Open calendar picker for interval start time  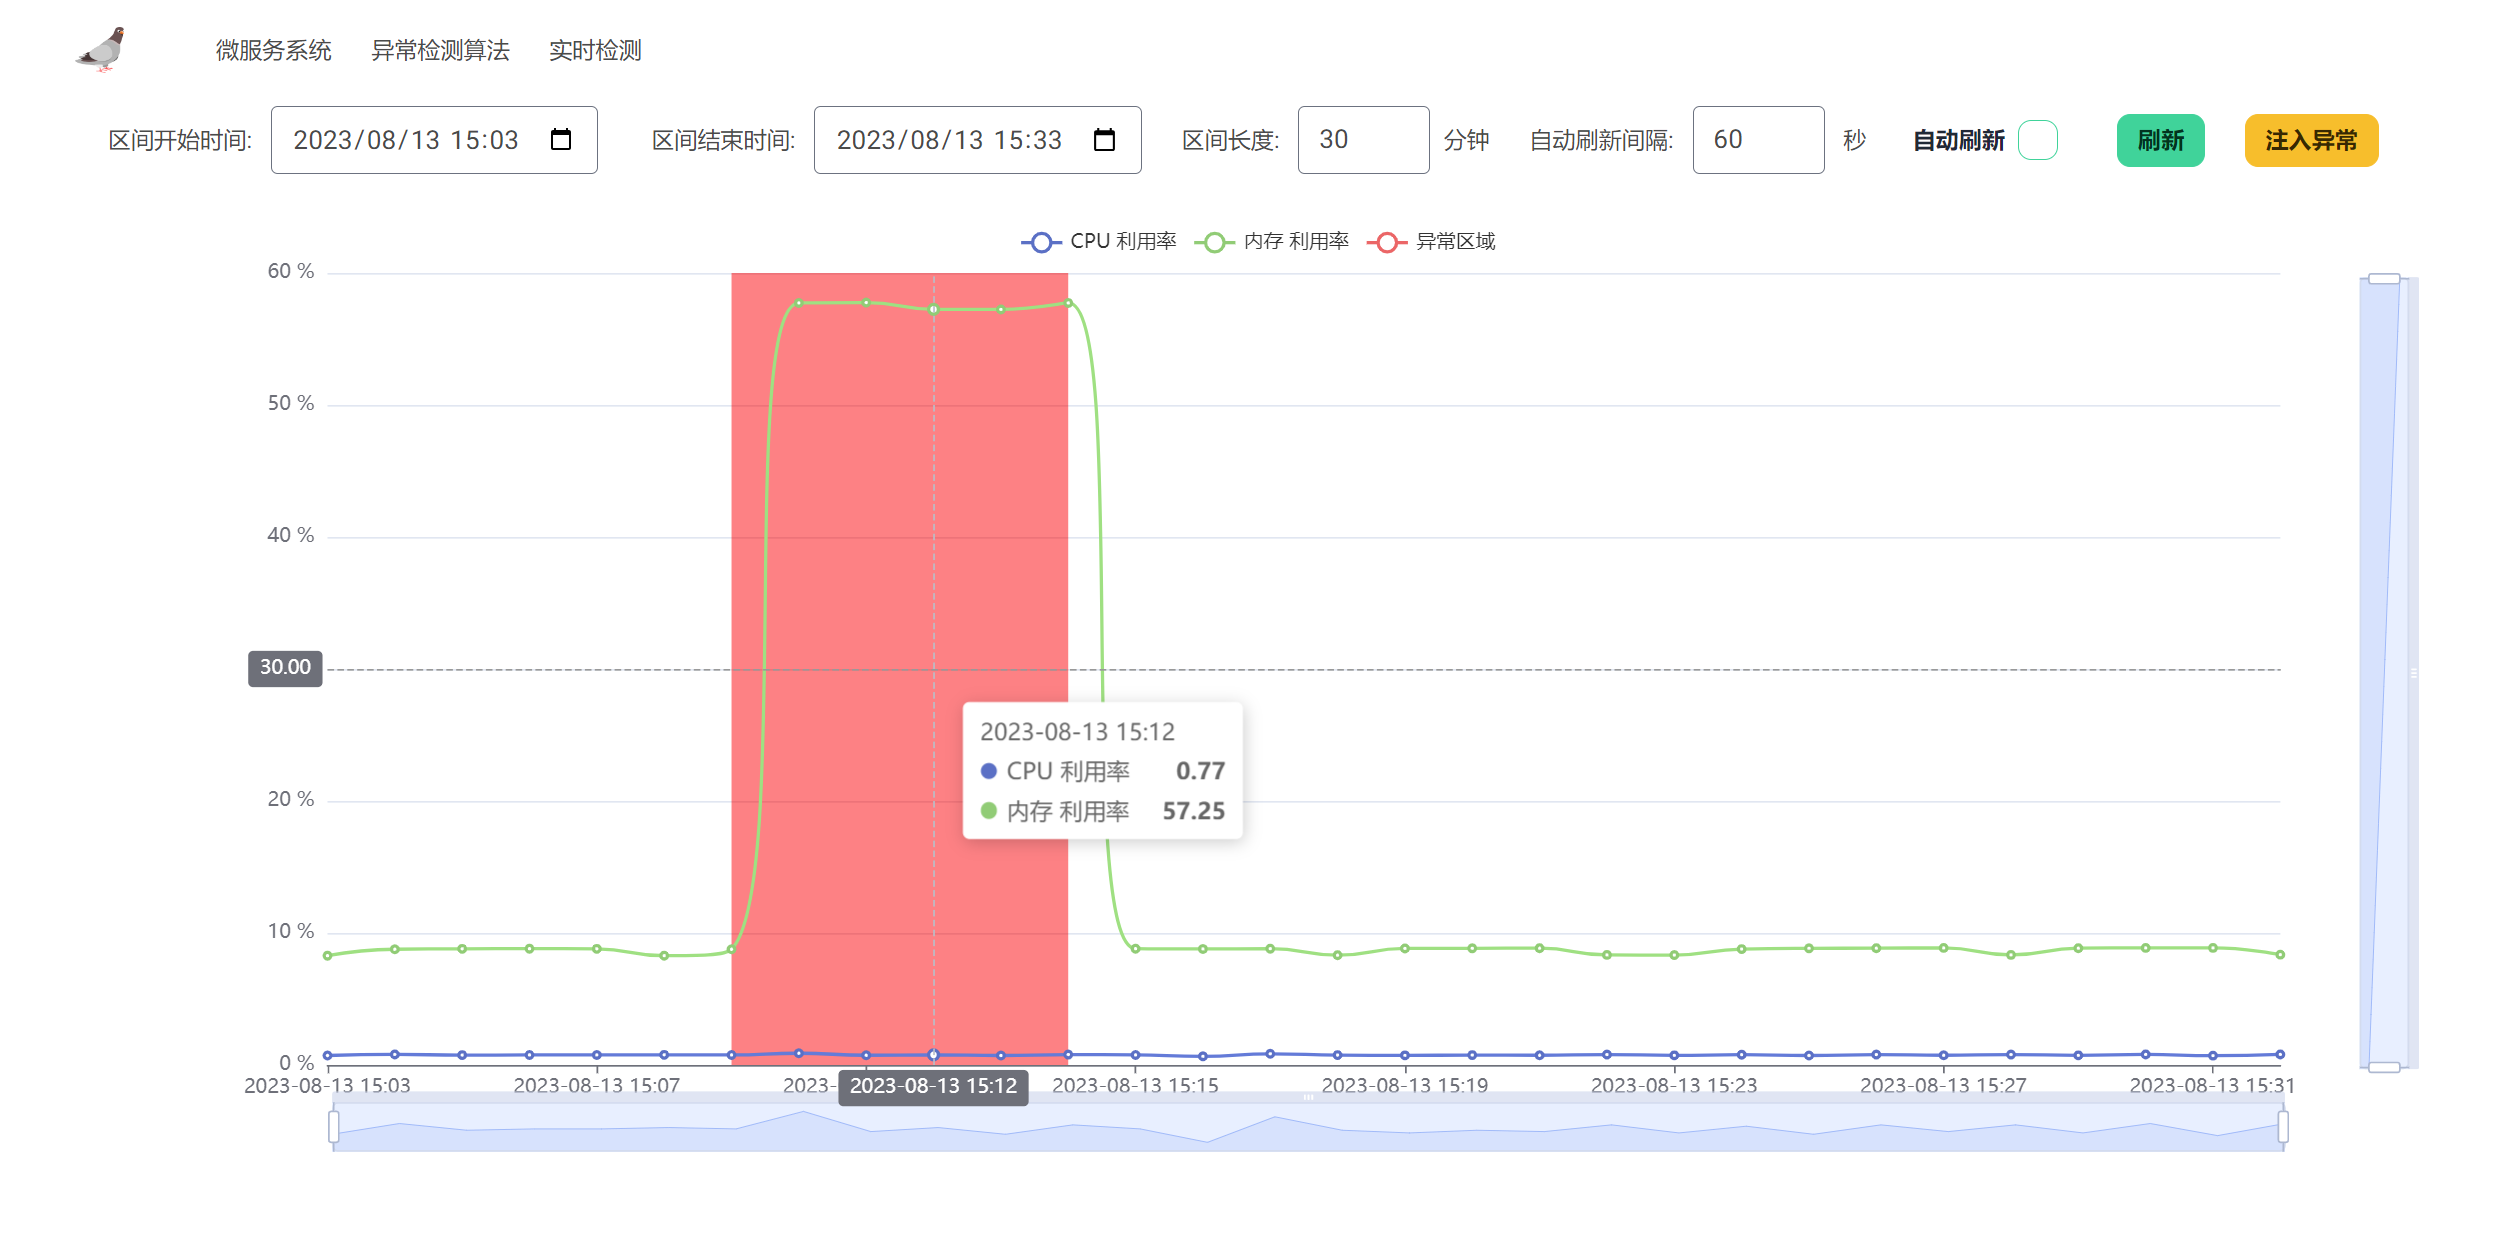pyautogui.click(x=561, y=139)
